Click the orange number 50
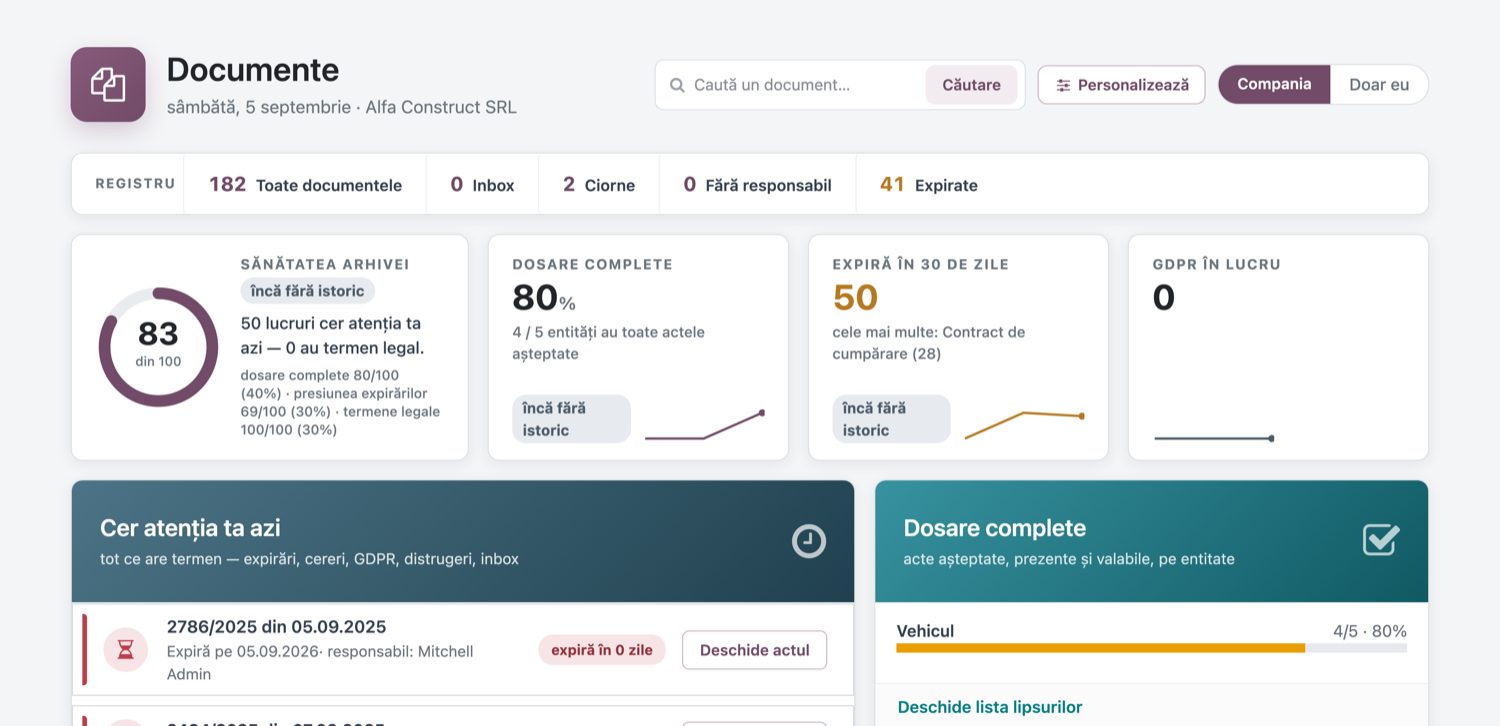Viewport: 1500px width, 726px height. [855, 297]
